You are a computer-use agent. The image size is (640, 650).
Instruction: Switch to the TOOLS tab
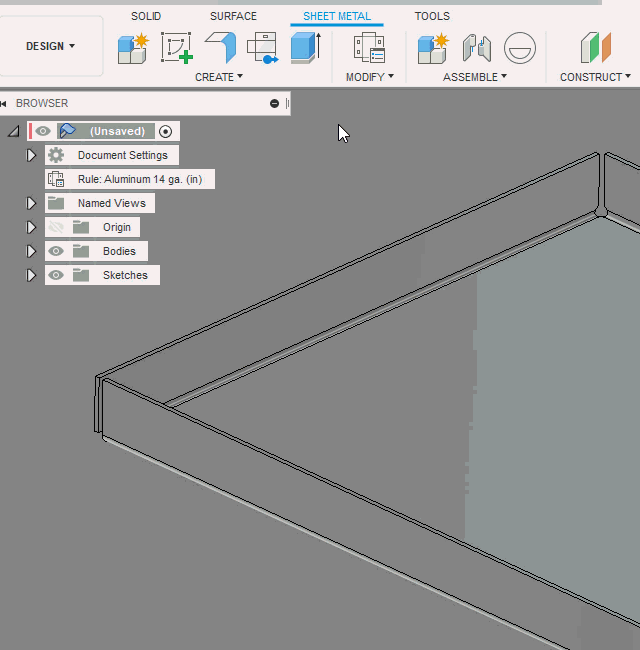[x=432, y=16]
